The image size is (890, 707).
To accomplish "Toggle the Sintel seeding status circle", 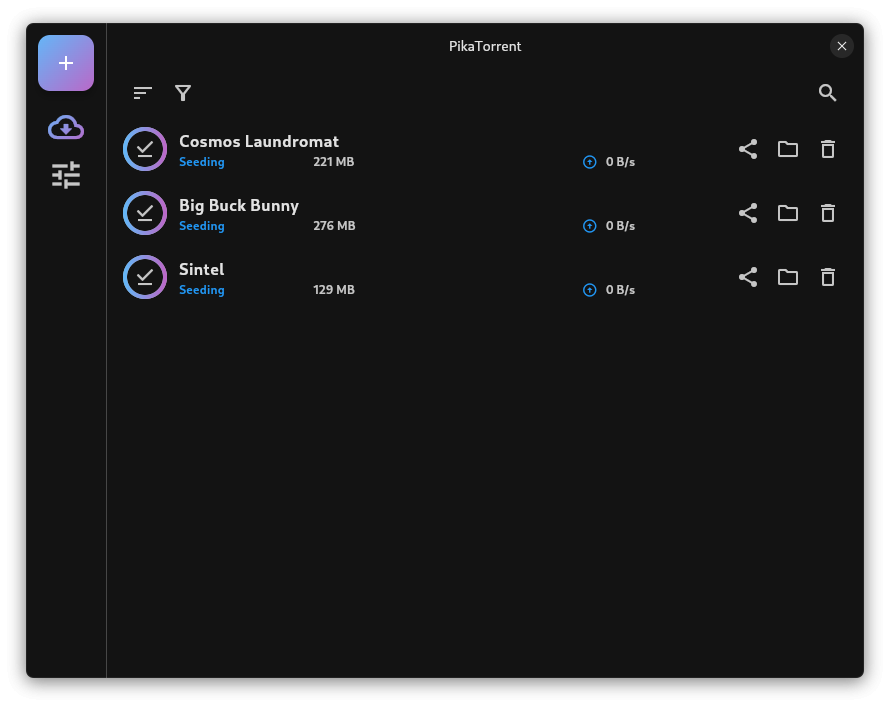I will pos(145,277).
